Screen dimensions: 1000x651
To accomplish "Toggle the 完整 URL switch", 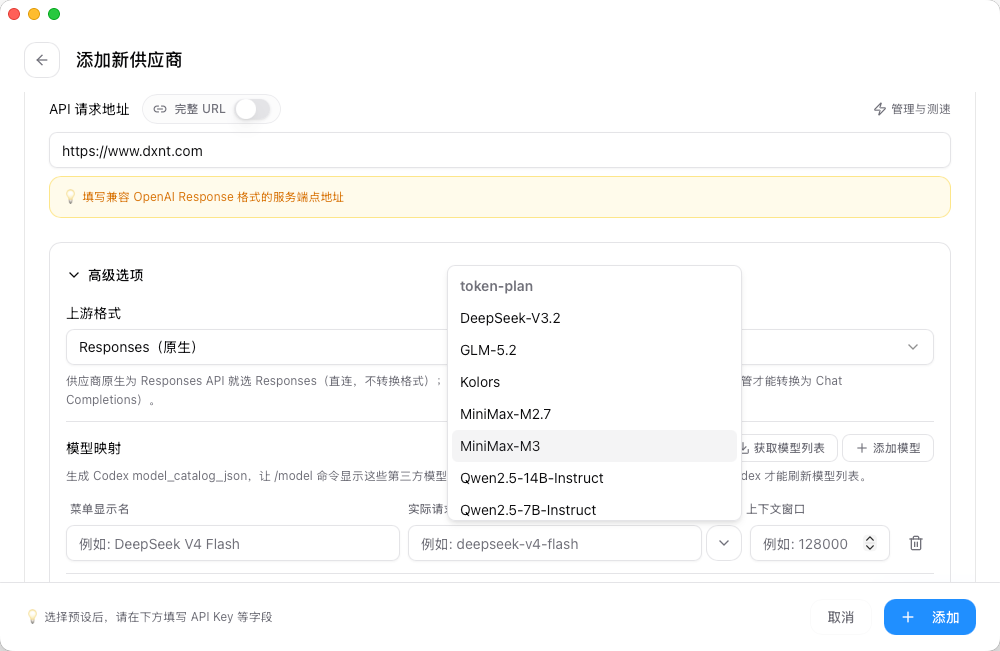I will coord(253,109).
